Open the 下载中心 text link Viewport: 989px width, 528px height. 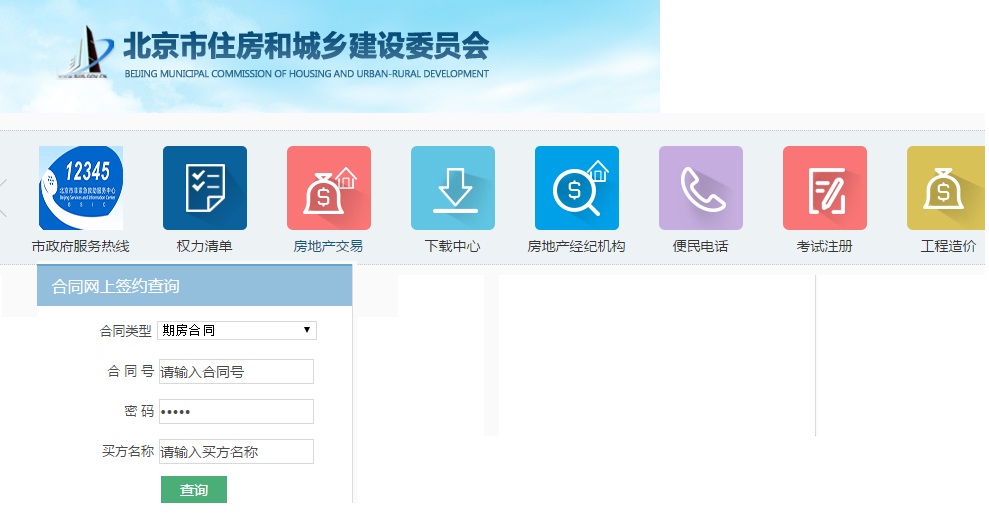(x=453, y=246)
